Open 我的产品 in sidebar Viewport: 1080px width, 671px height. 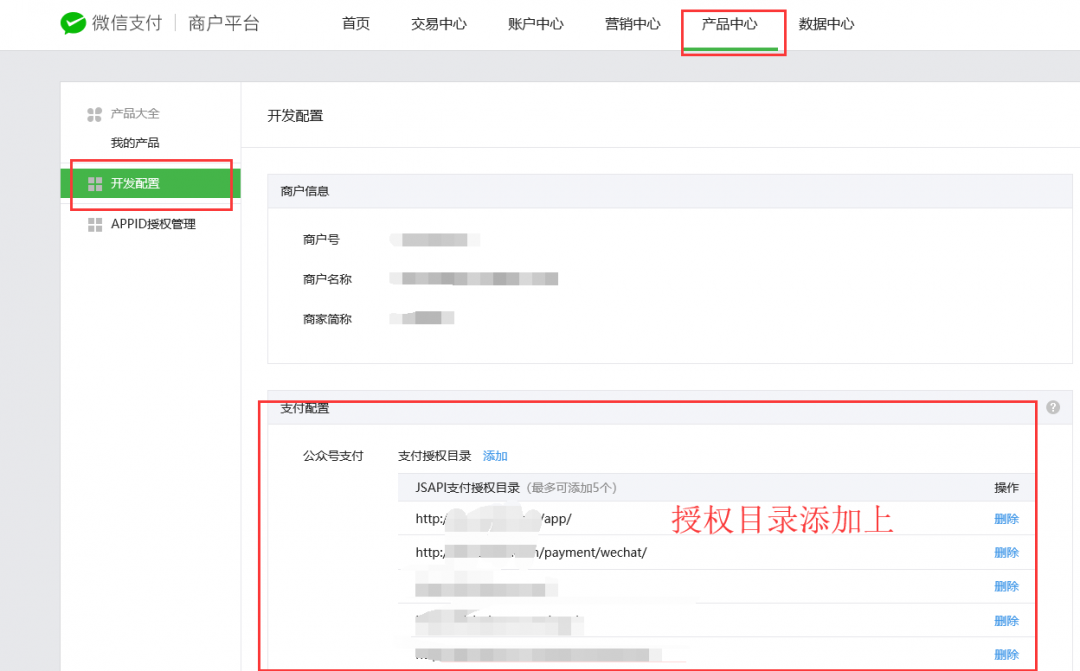(135, 143)
